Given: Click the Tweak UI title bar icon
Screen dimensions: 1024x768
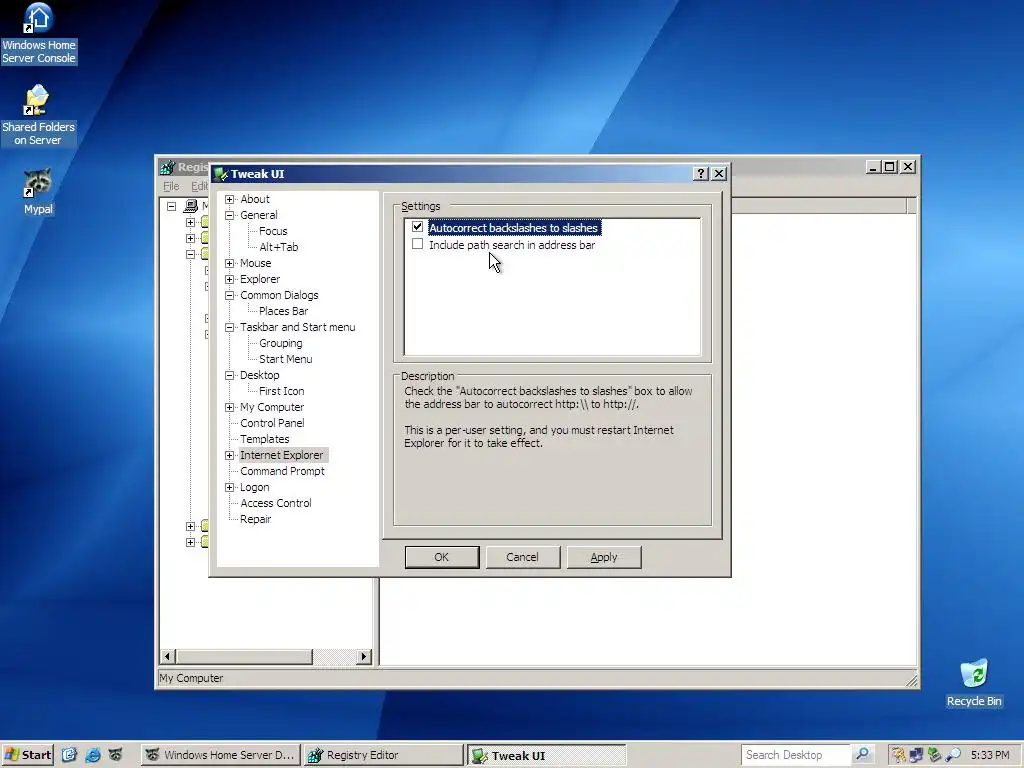Looking at the screenshot, I should [221, 174].
